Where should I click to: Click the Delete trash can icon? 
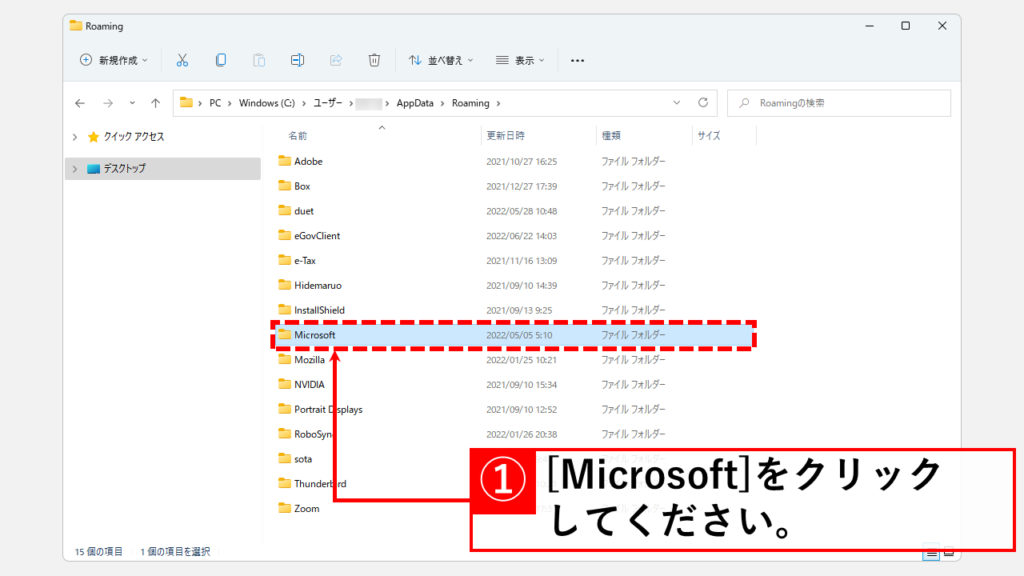(x=374, y=60)
